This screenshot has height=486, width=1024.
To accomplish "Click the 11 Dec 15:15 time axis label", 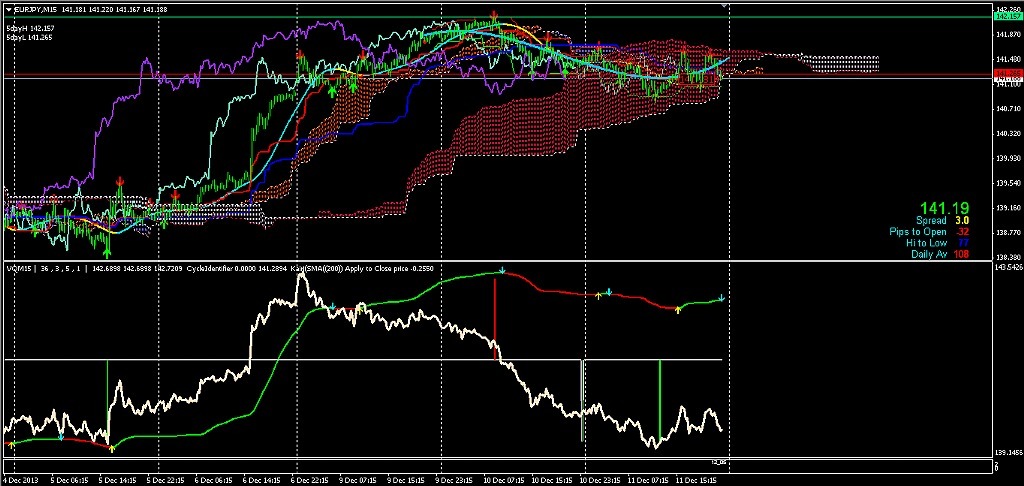I will pos(697,480).
